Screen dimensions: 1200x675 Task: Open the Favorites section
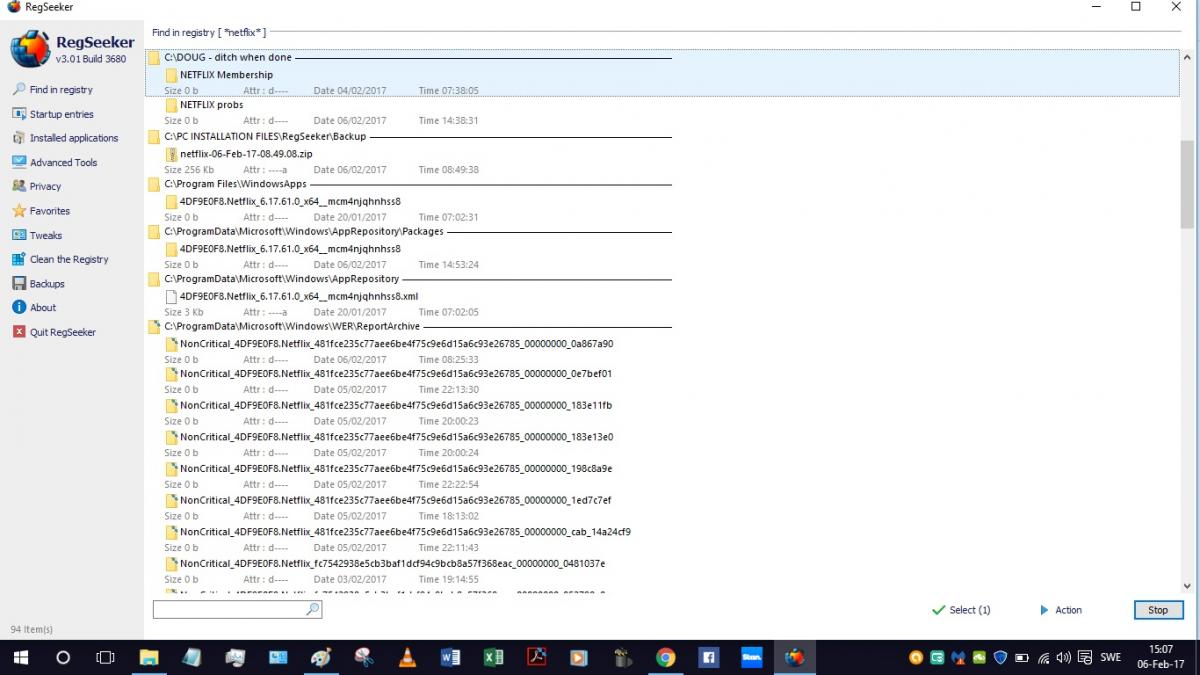(x=49, y=211)
